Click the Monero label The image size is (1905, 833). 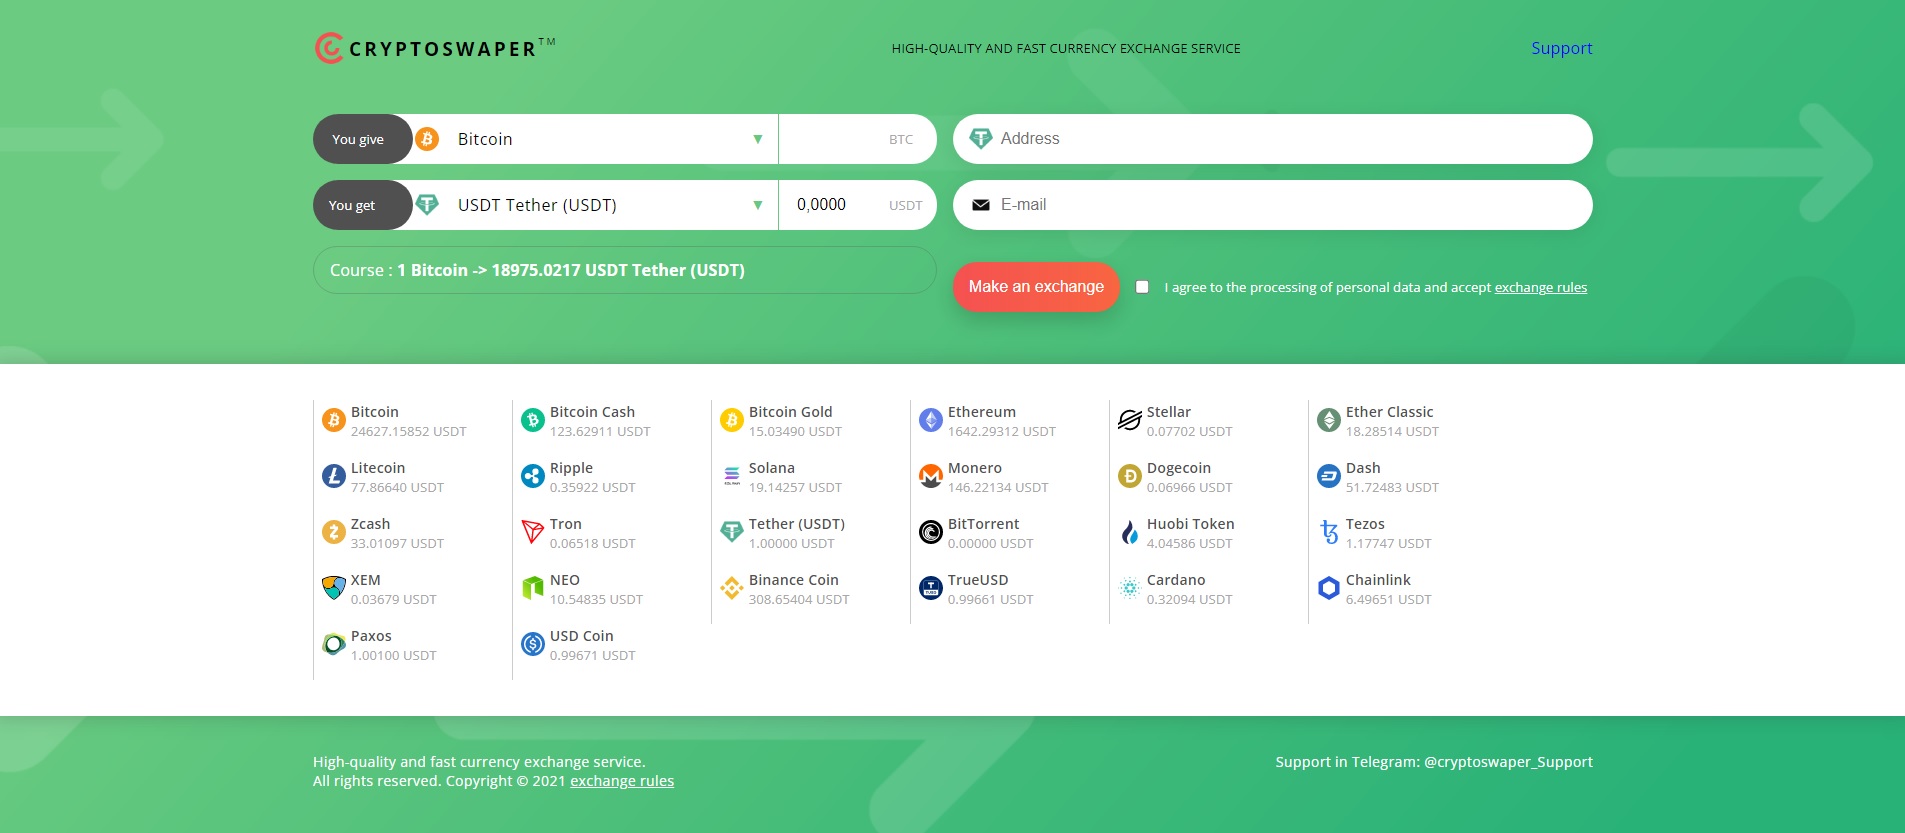point(975,468)
